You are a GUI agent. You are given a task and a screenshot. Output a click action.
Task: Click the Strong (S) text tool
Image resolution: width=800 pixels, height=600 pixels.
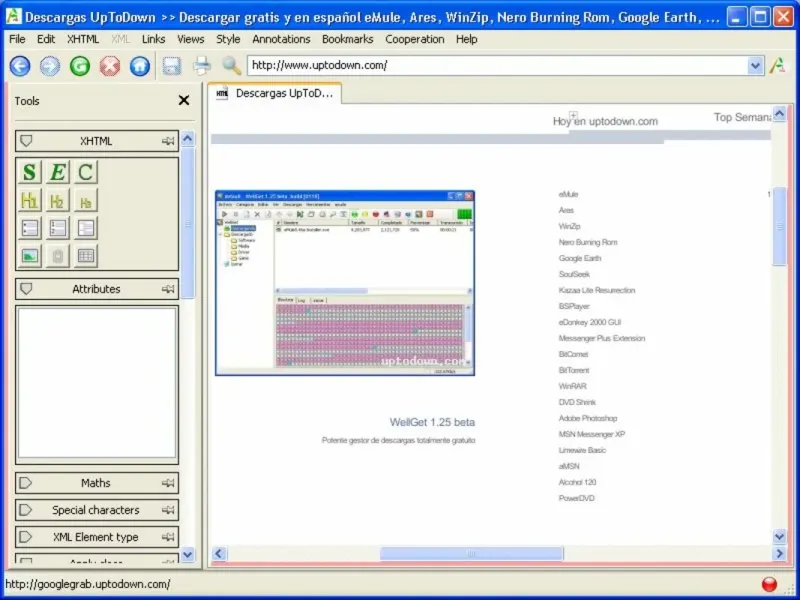pos(30,172)
